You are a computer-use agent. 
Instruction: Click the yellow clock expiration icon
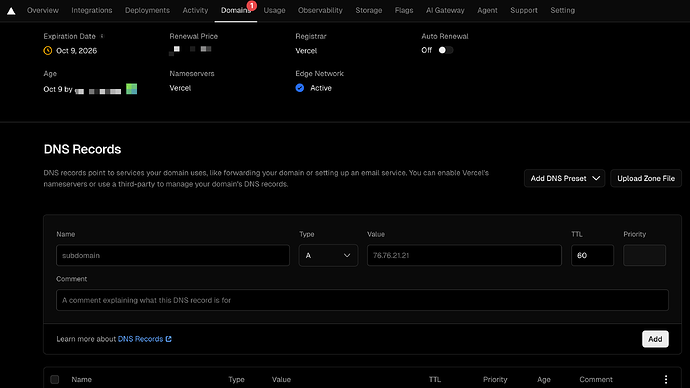coord(48,51)
